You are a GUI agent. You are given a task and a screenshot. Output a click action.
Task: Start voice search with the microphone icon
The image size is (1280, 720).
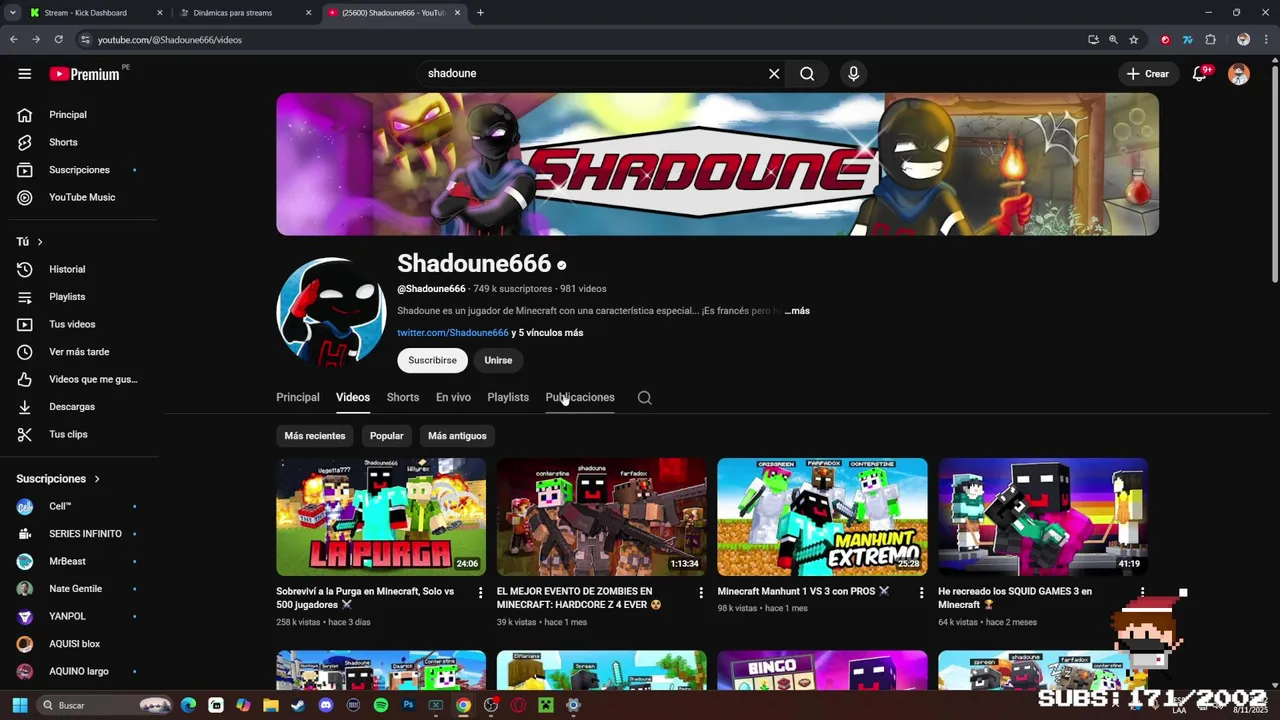(x=853, y=74)
